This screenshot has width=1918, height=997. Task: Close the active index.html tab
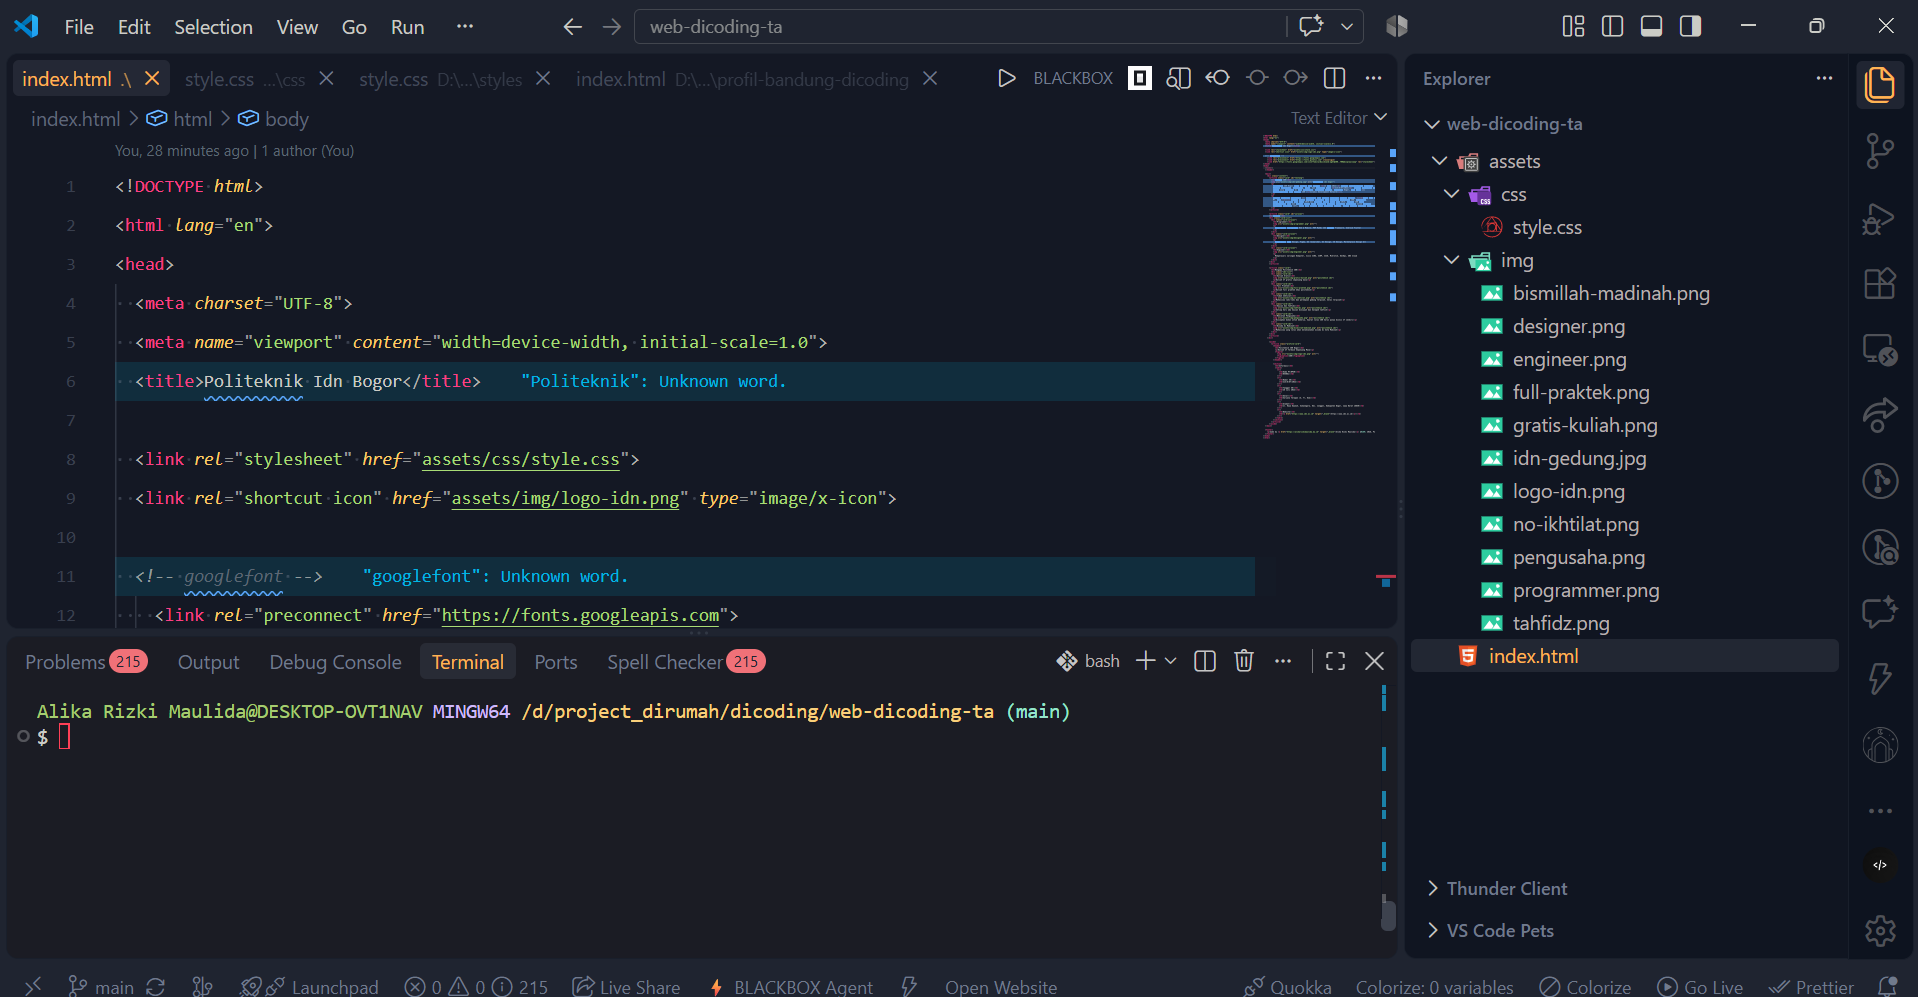tap(152, 78)
